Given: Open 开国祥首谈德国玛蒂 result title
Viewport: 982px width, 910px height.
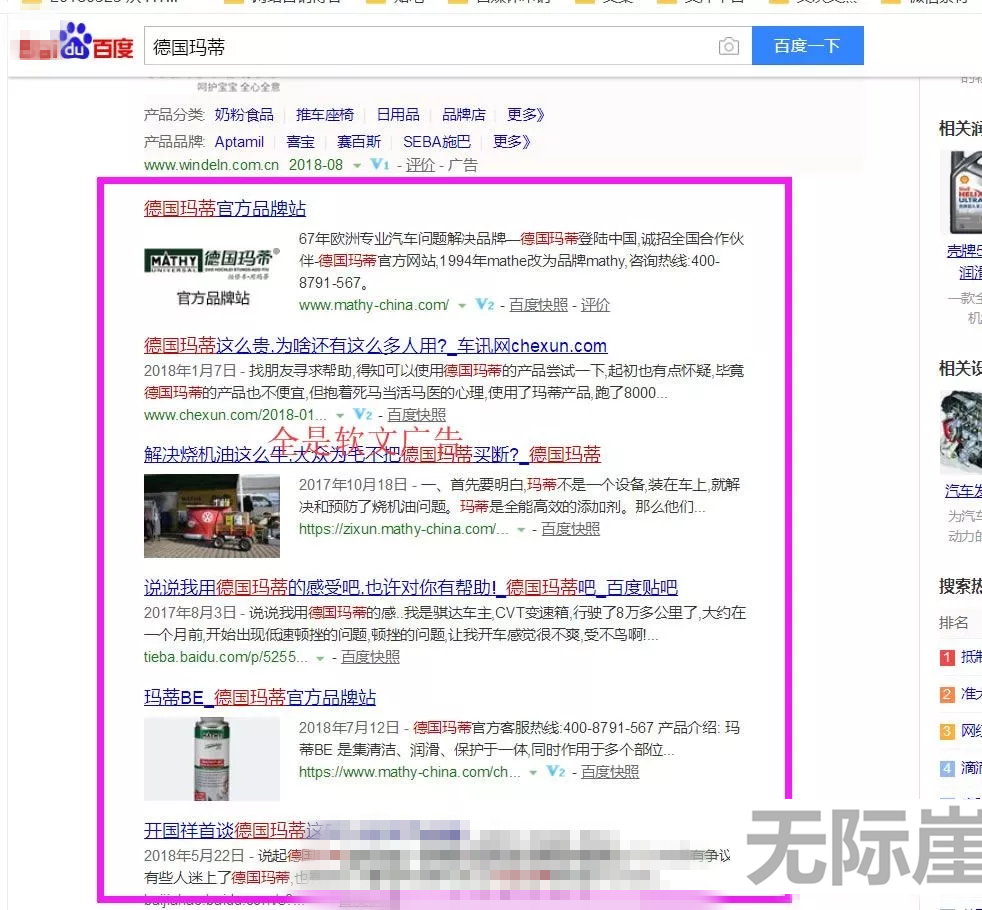Looking at the screenshot, I should (233, 831).
